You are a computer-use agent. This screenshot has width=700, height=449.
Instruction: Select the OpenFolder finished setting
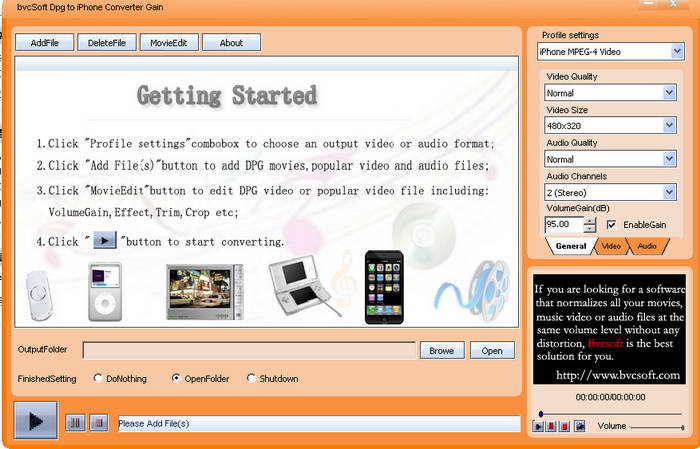click(x=176, y=378)
